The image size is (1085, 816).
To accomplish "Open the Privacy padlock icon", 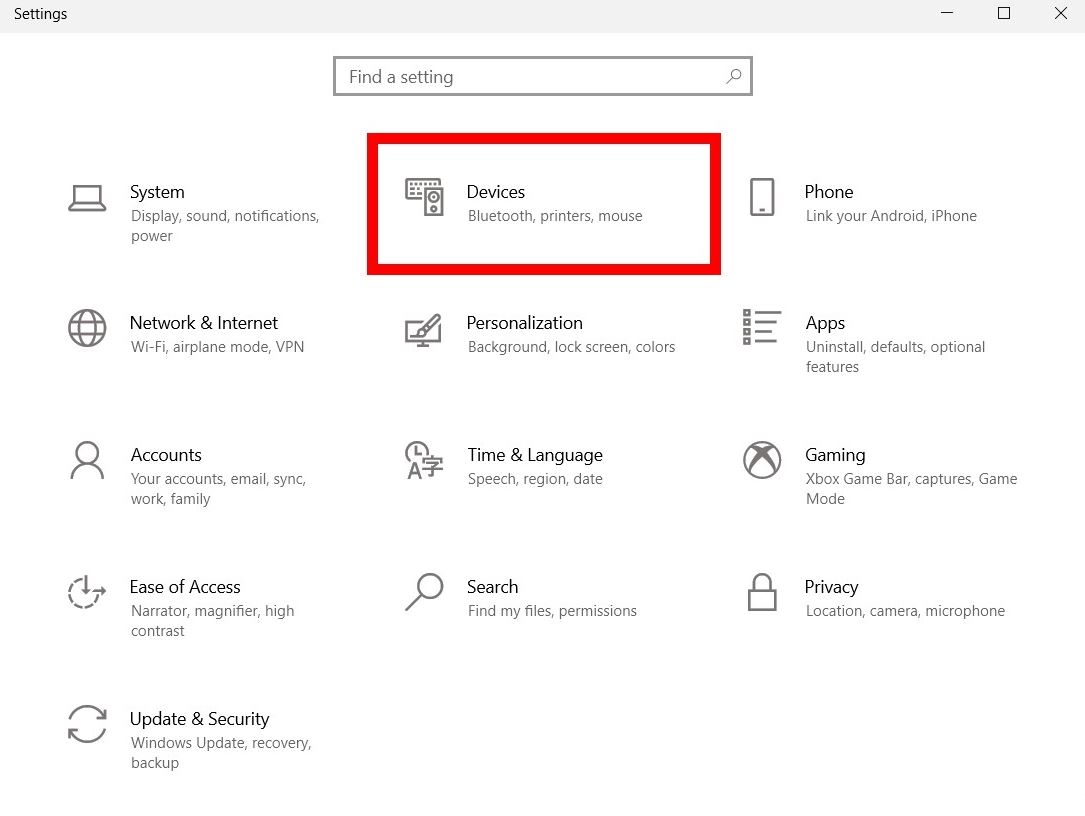I will [x=762, y=592].
